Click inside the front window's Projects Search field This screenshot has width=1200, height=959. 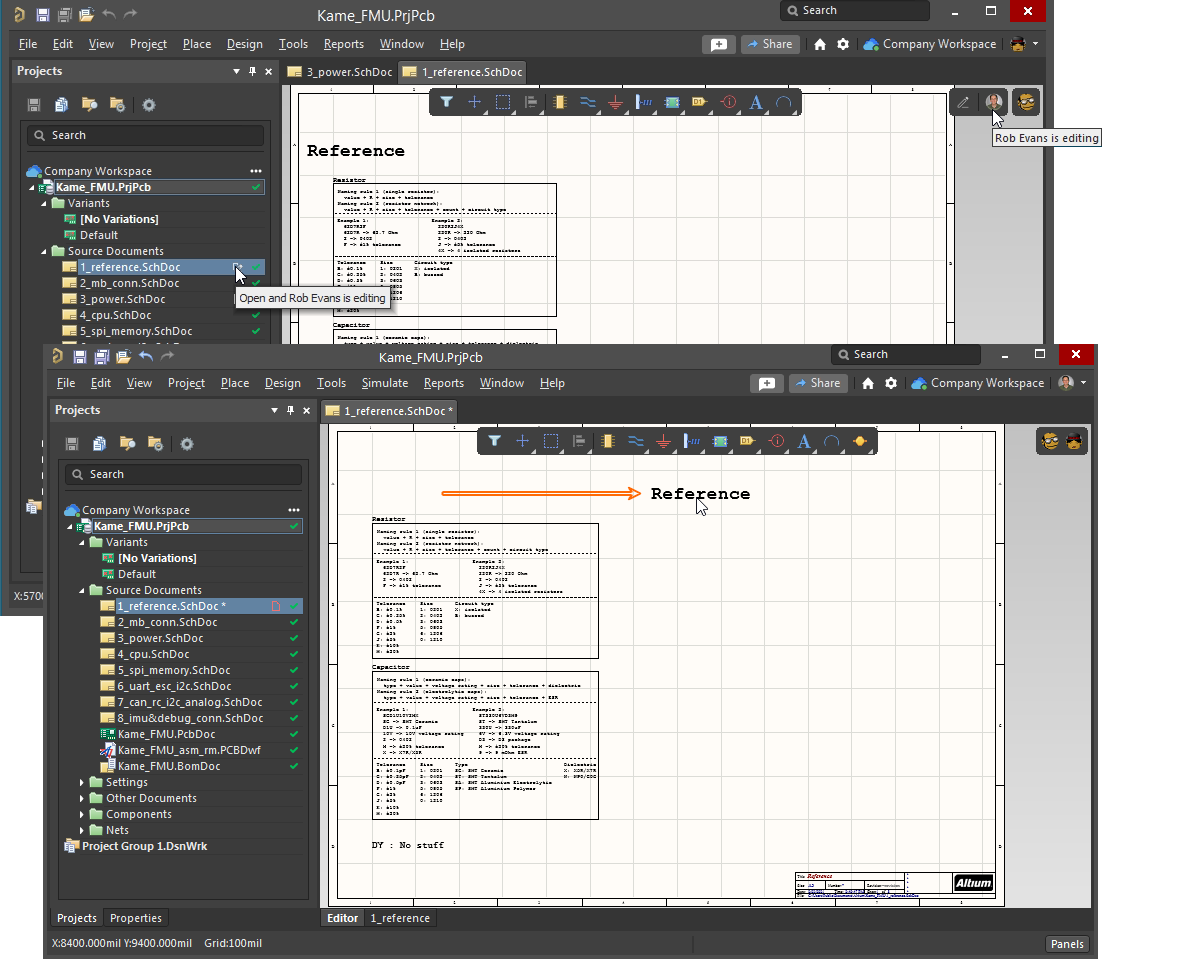click(x=183, y=474)
